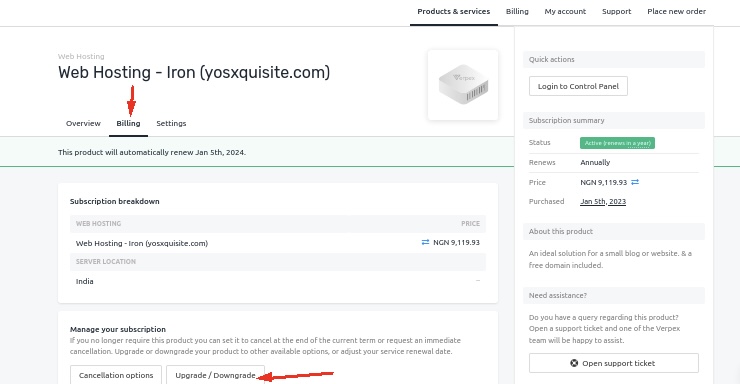Viewport: 740px width, 384px height.
Task: Click currency switch icon beside sidebar Price
Action: (x=635, y=182)
